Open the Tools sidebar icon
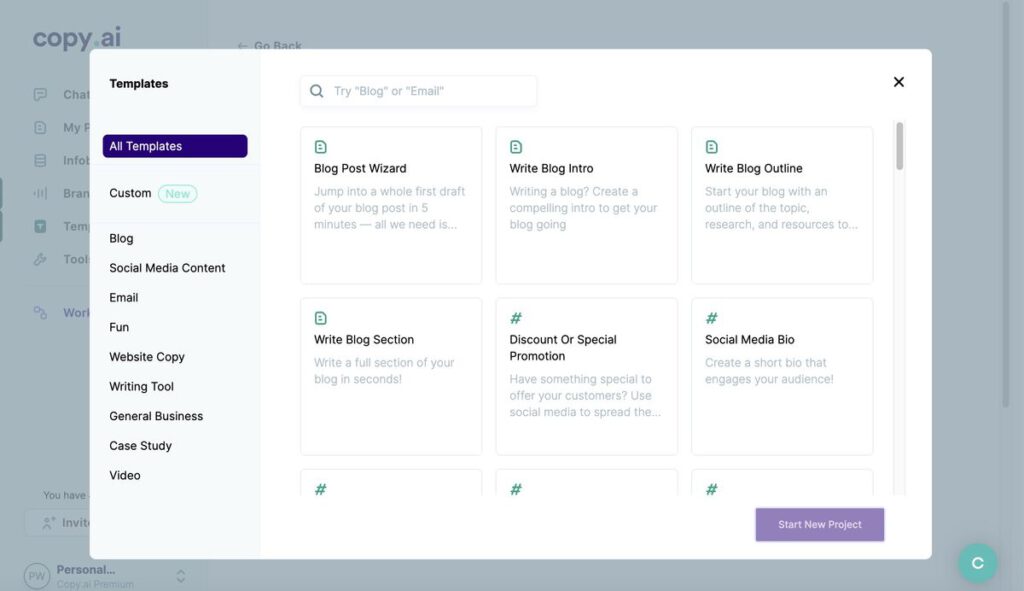 (x=38, y=259)
